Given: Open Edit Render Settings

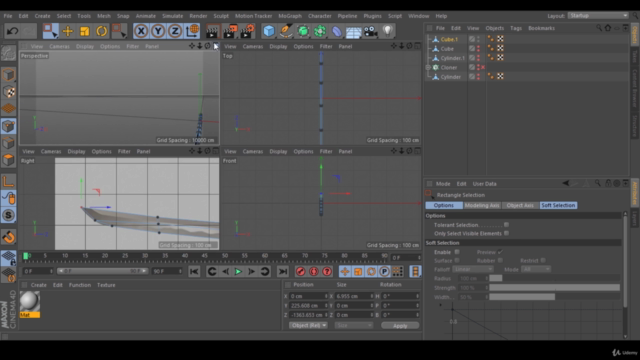Looking at the screenshot, I should [x=247, y=31].
